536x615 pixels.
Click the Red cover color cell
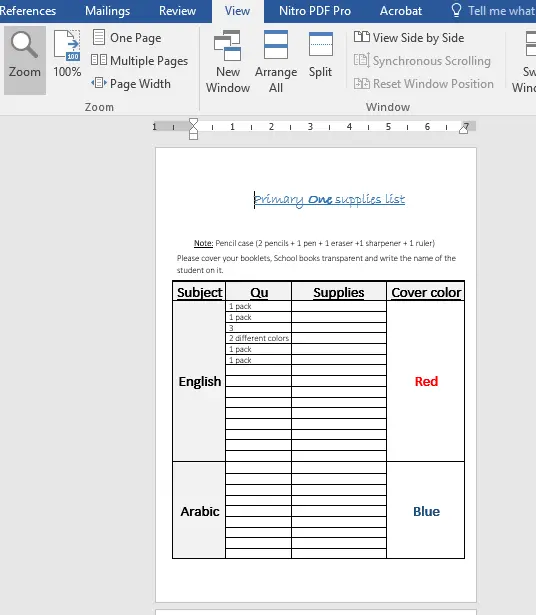pyautogui.click(x=426, y=381)
